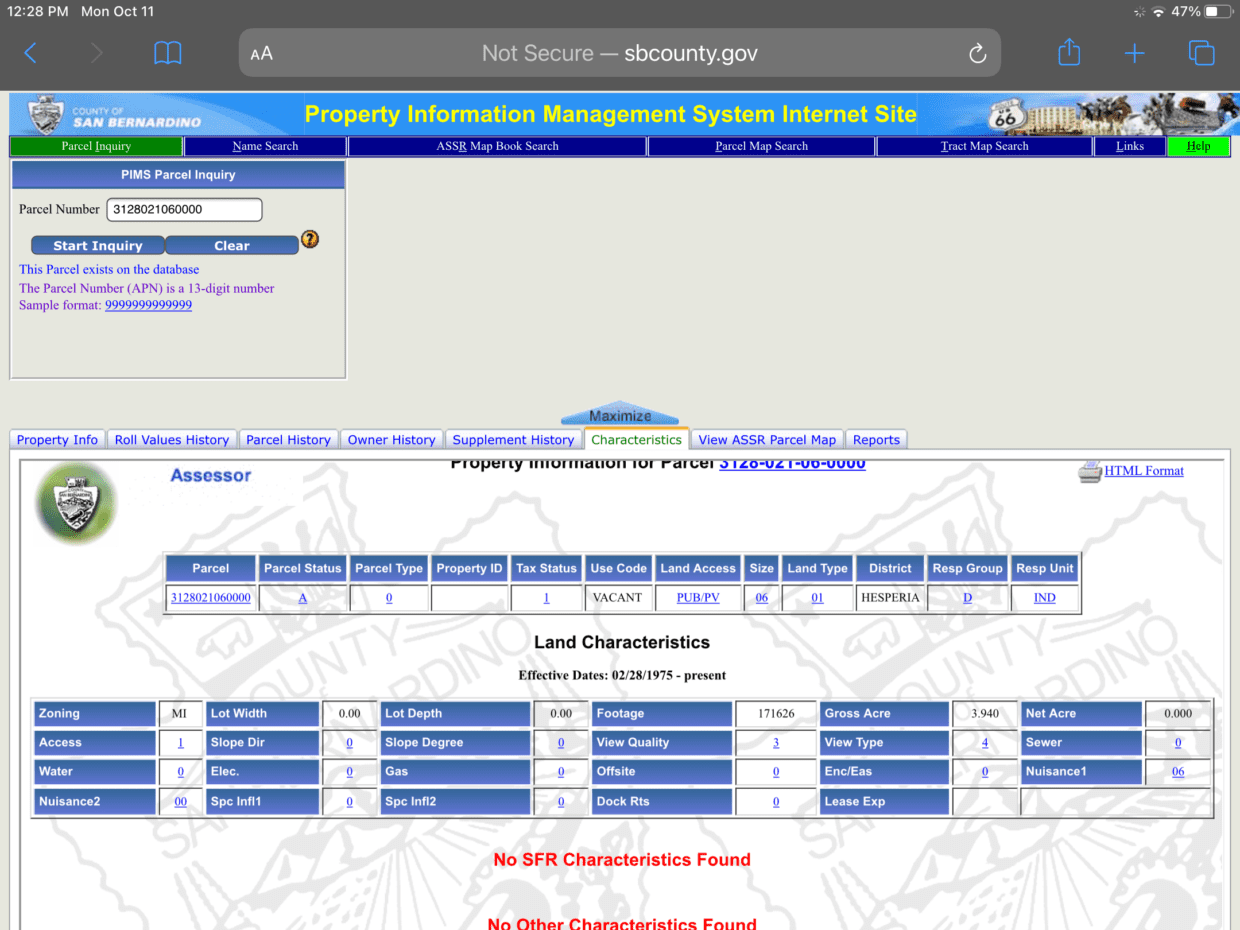
Task: Click the printer icon beside HTML Format
Action: [1089, 472]
